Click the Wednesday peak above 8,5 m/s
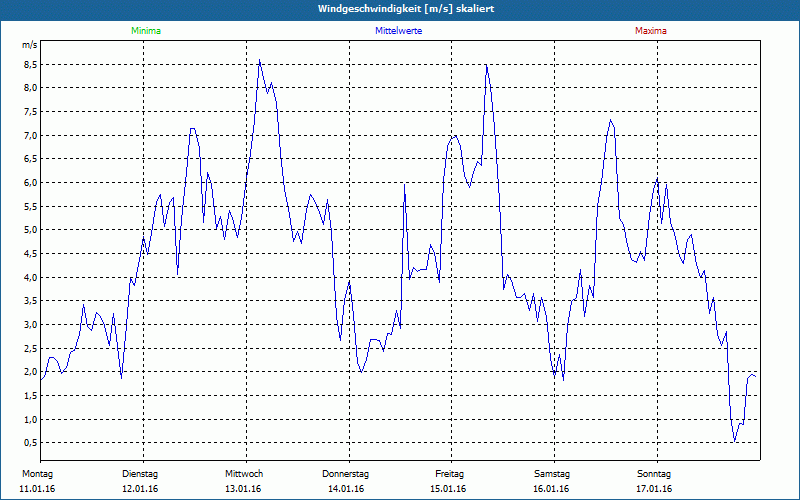The width and height of the screenshot is (800, 500). click(260, 60)
